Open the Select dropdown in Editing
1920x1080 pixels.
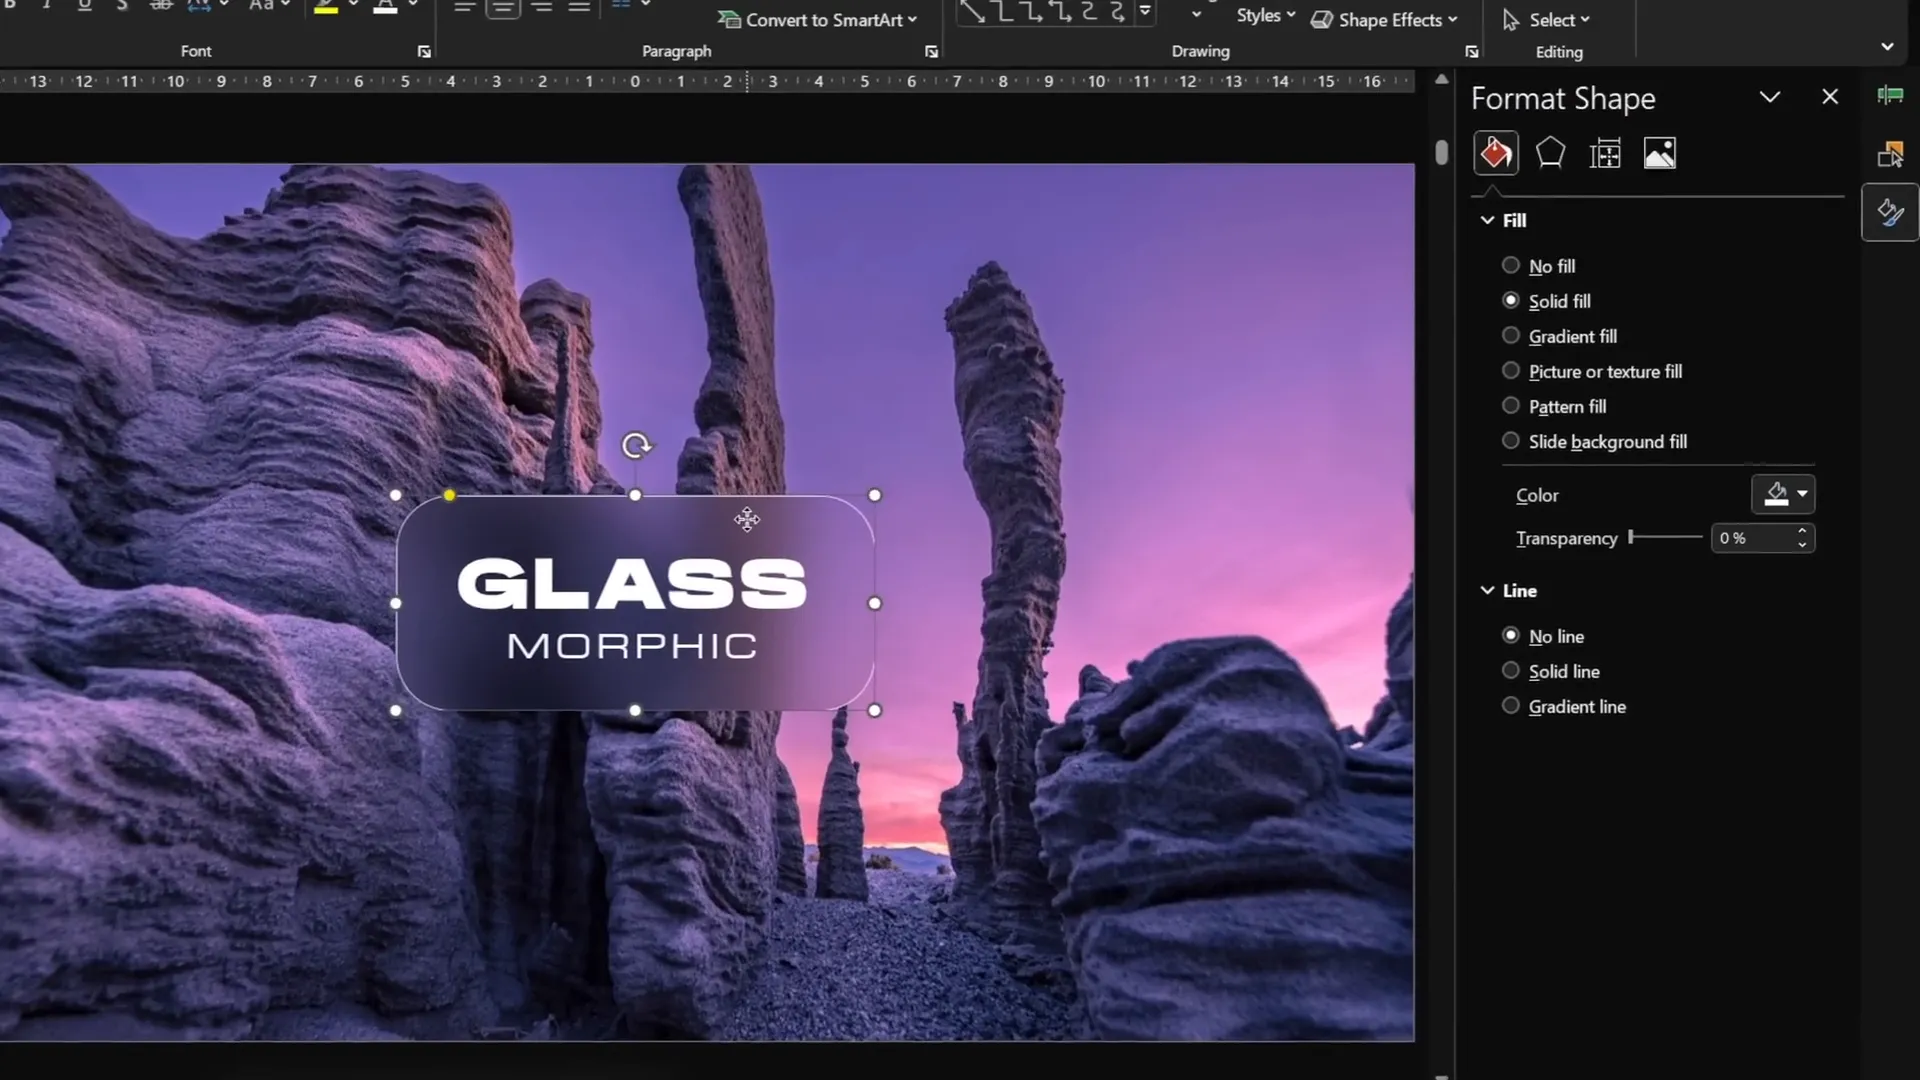coord(1546,19)
